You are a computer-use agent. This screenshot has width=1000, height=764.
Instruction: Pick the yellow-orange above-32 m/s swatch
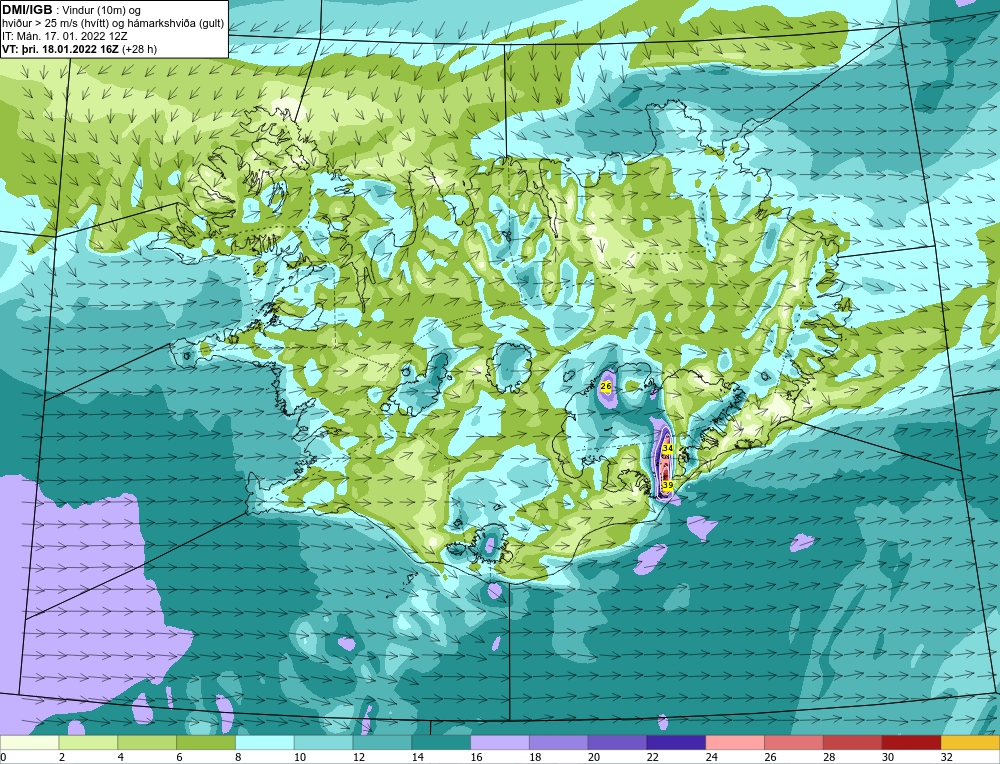coord(971,742)
